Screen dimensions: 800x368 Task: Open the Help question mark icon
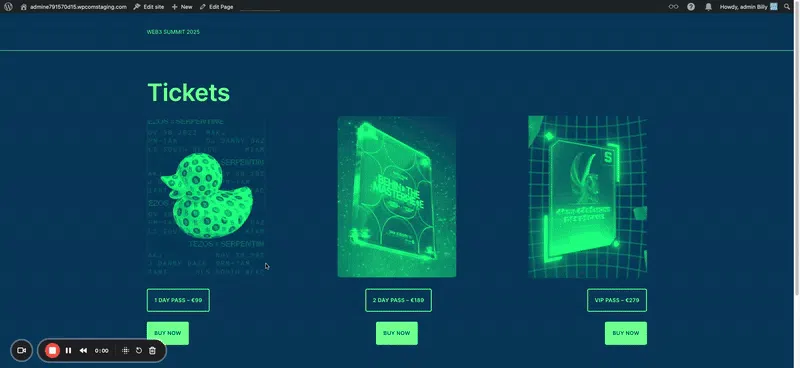coord(691,7)
